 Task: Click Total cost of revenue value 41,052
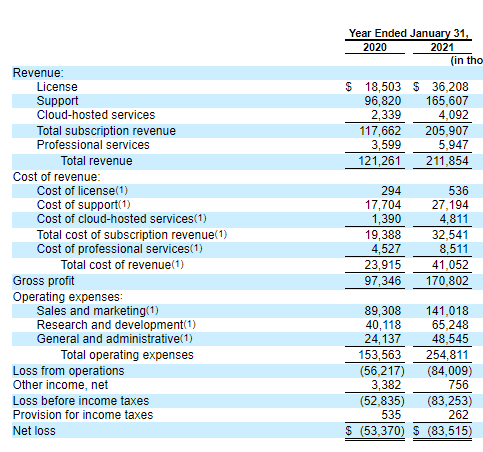tap(450, 265)
